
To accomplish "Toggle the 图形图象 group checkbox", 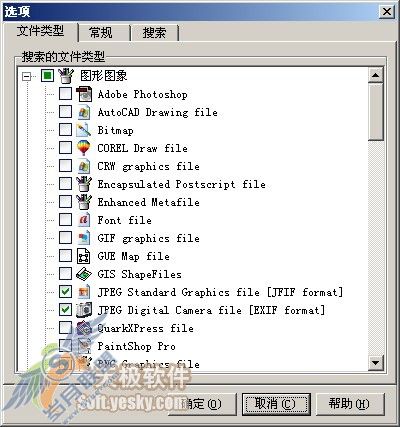I will click(47, 76).
